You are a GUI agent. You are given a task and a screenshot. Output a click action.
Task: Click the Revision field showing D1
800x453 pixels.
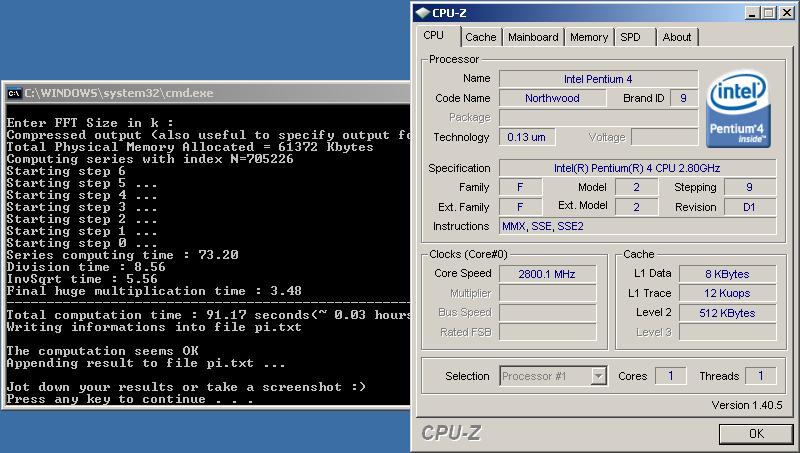coord(749,207)
